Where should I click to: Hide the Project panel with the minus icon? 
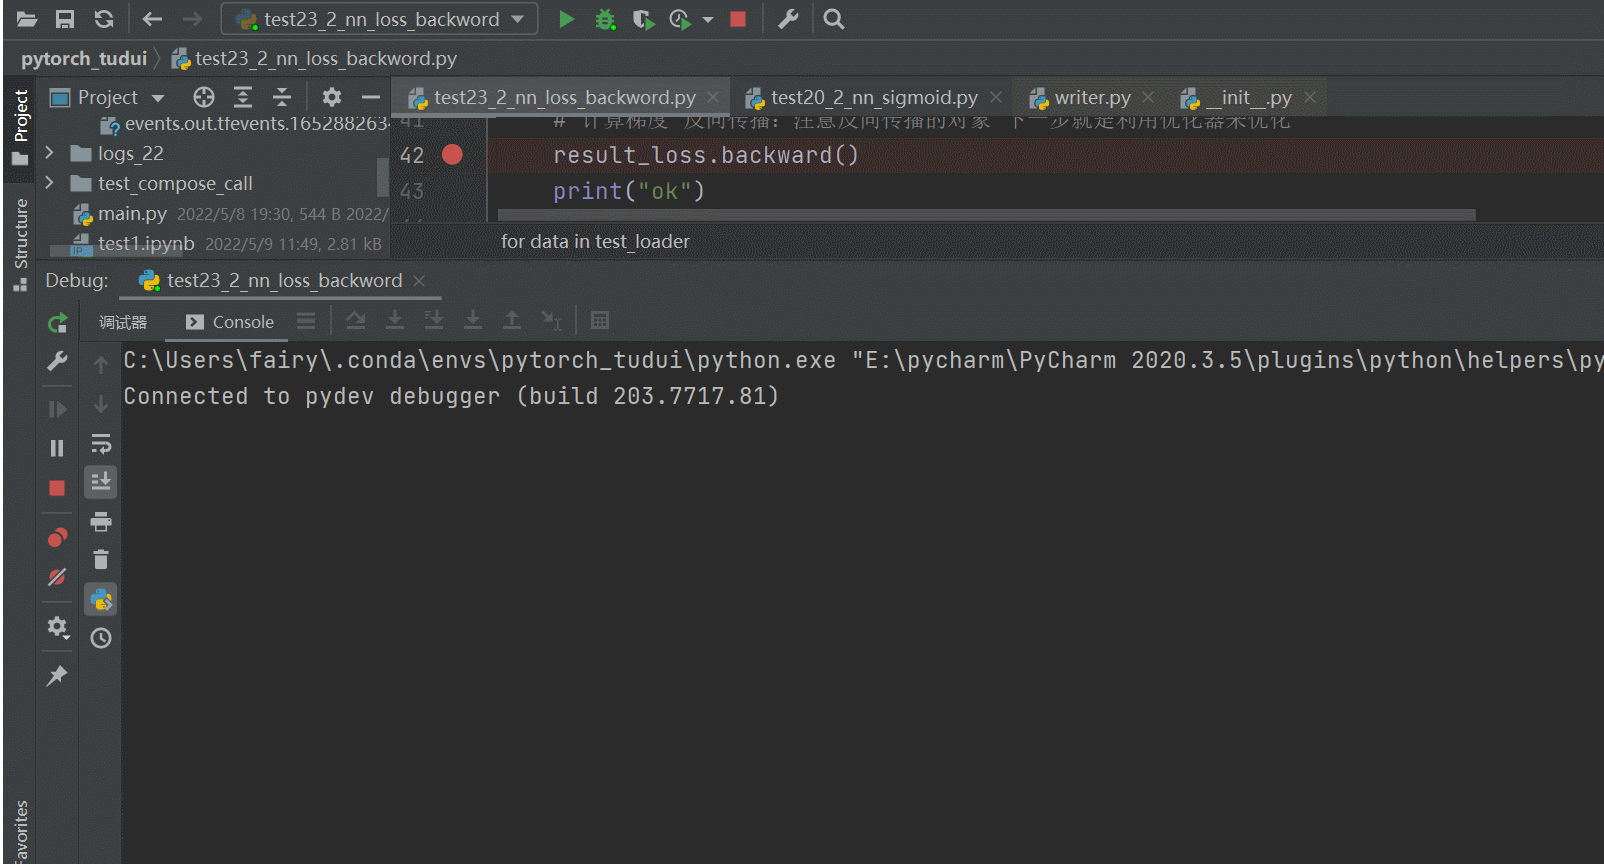371,97
